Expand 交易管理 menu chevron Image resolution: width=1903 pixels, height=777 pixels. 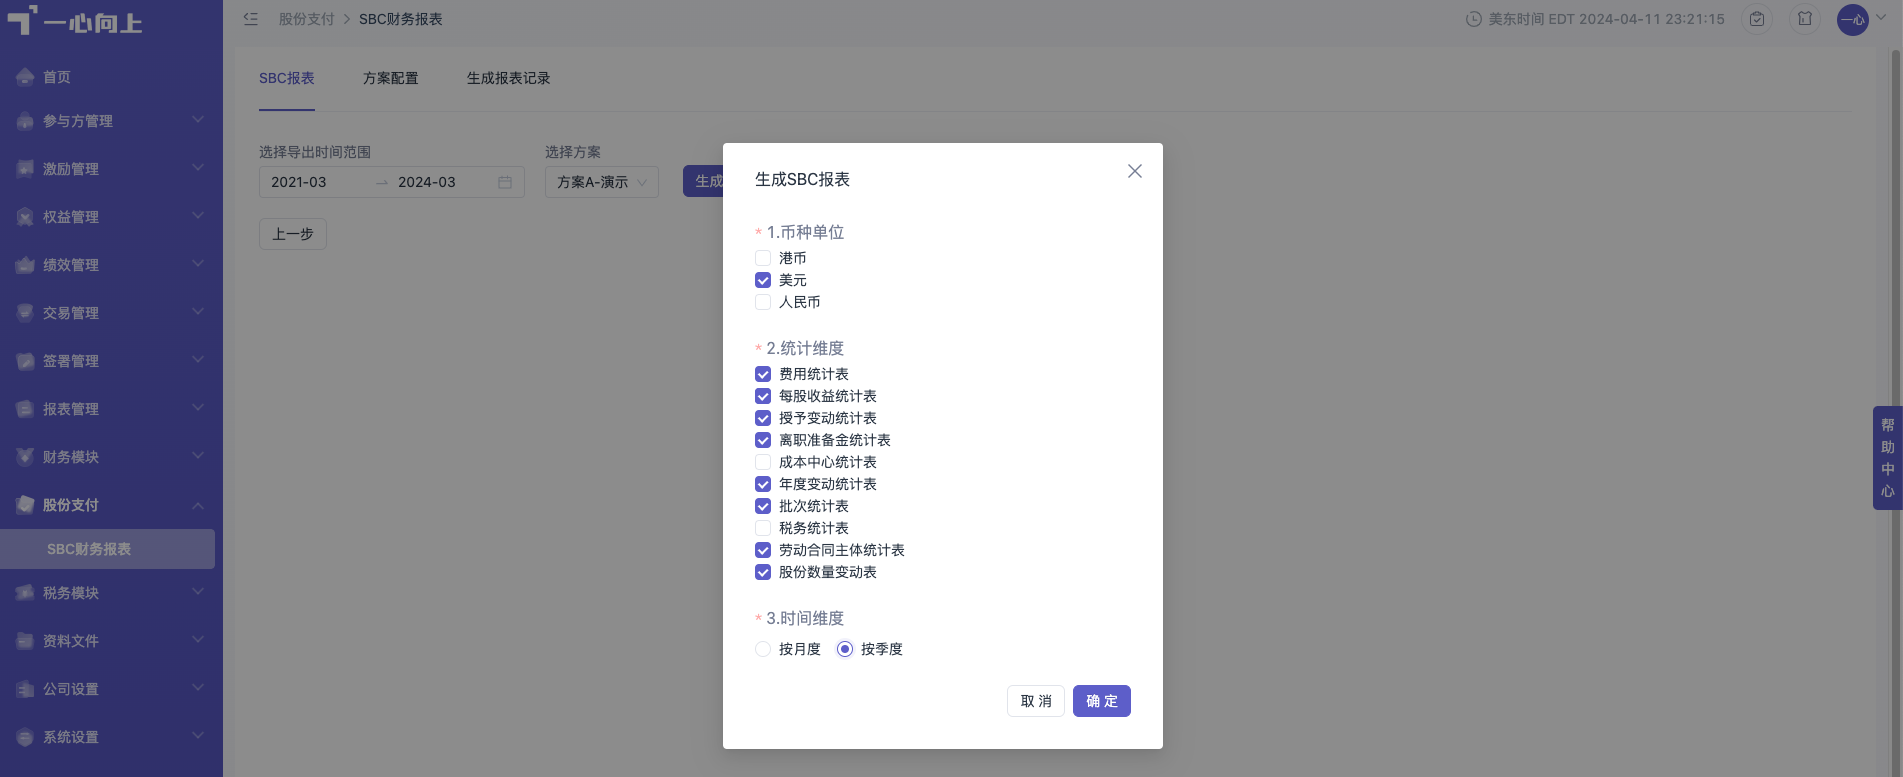point(198,312)
